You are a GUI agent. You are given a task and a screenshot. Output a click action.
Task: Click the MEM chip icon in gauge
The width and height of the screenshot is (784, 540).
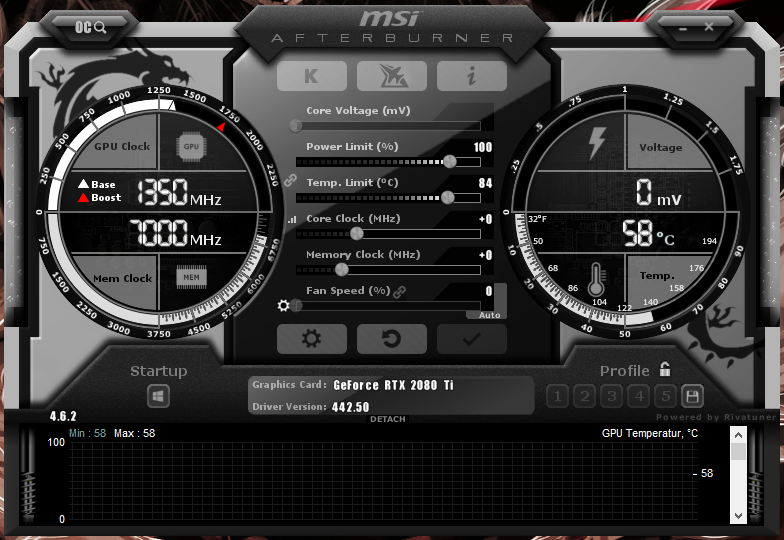pos(191,278)
